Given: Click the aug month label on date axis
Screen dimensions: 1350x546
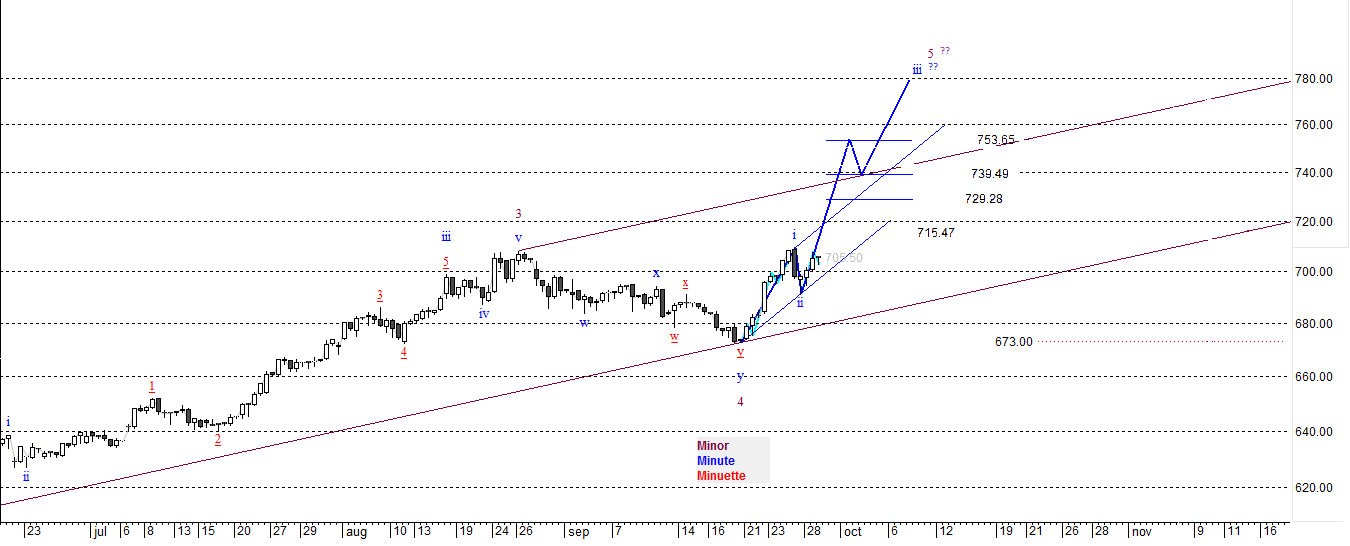Looking at the screenshot, I should [356, 533].
